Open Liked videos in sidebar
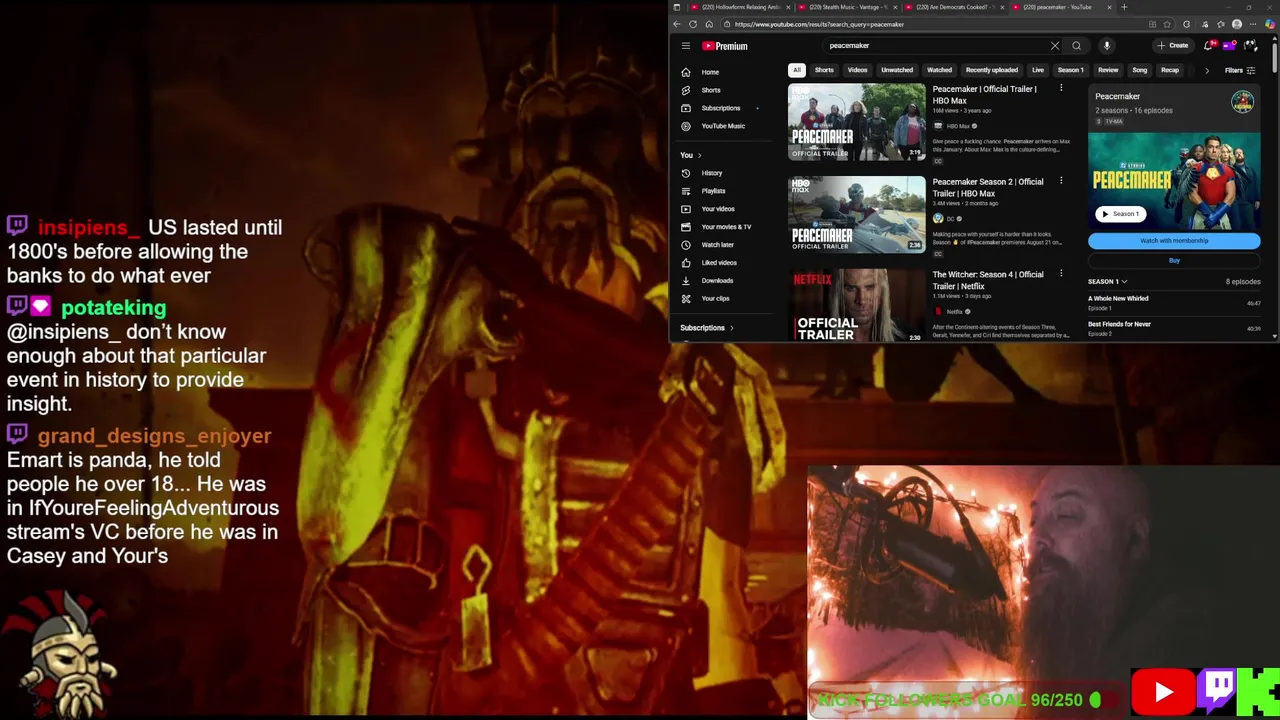This screenshot has height=720, width=1280. (x=719, y=263)
